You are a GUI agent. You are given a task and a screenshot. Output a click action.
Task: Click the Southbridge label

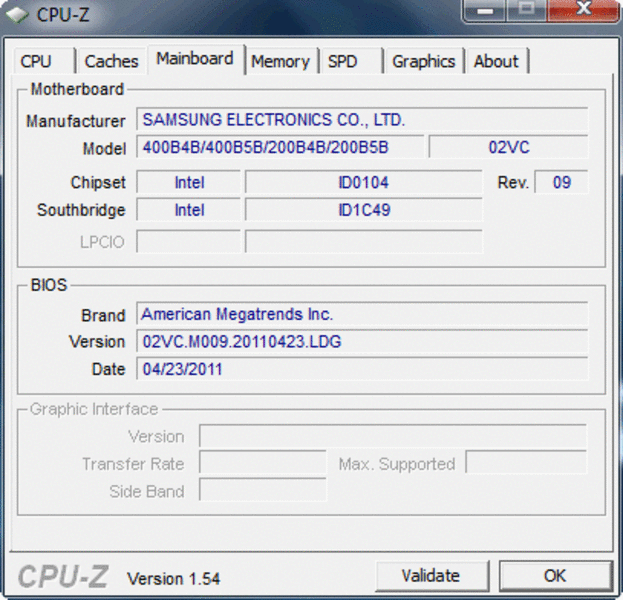(81, 210)
